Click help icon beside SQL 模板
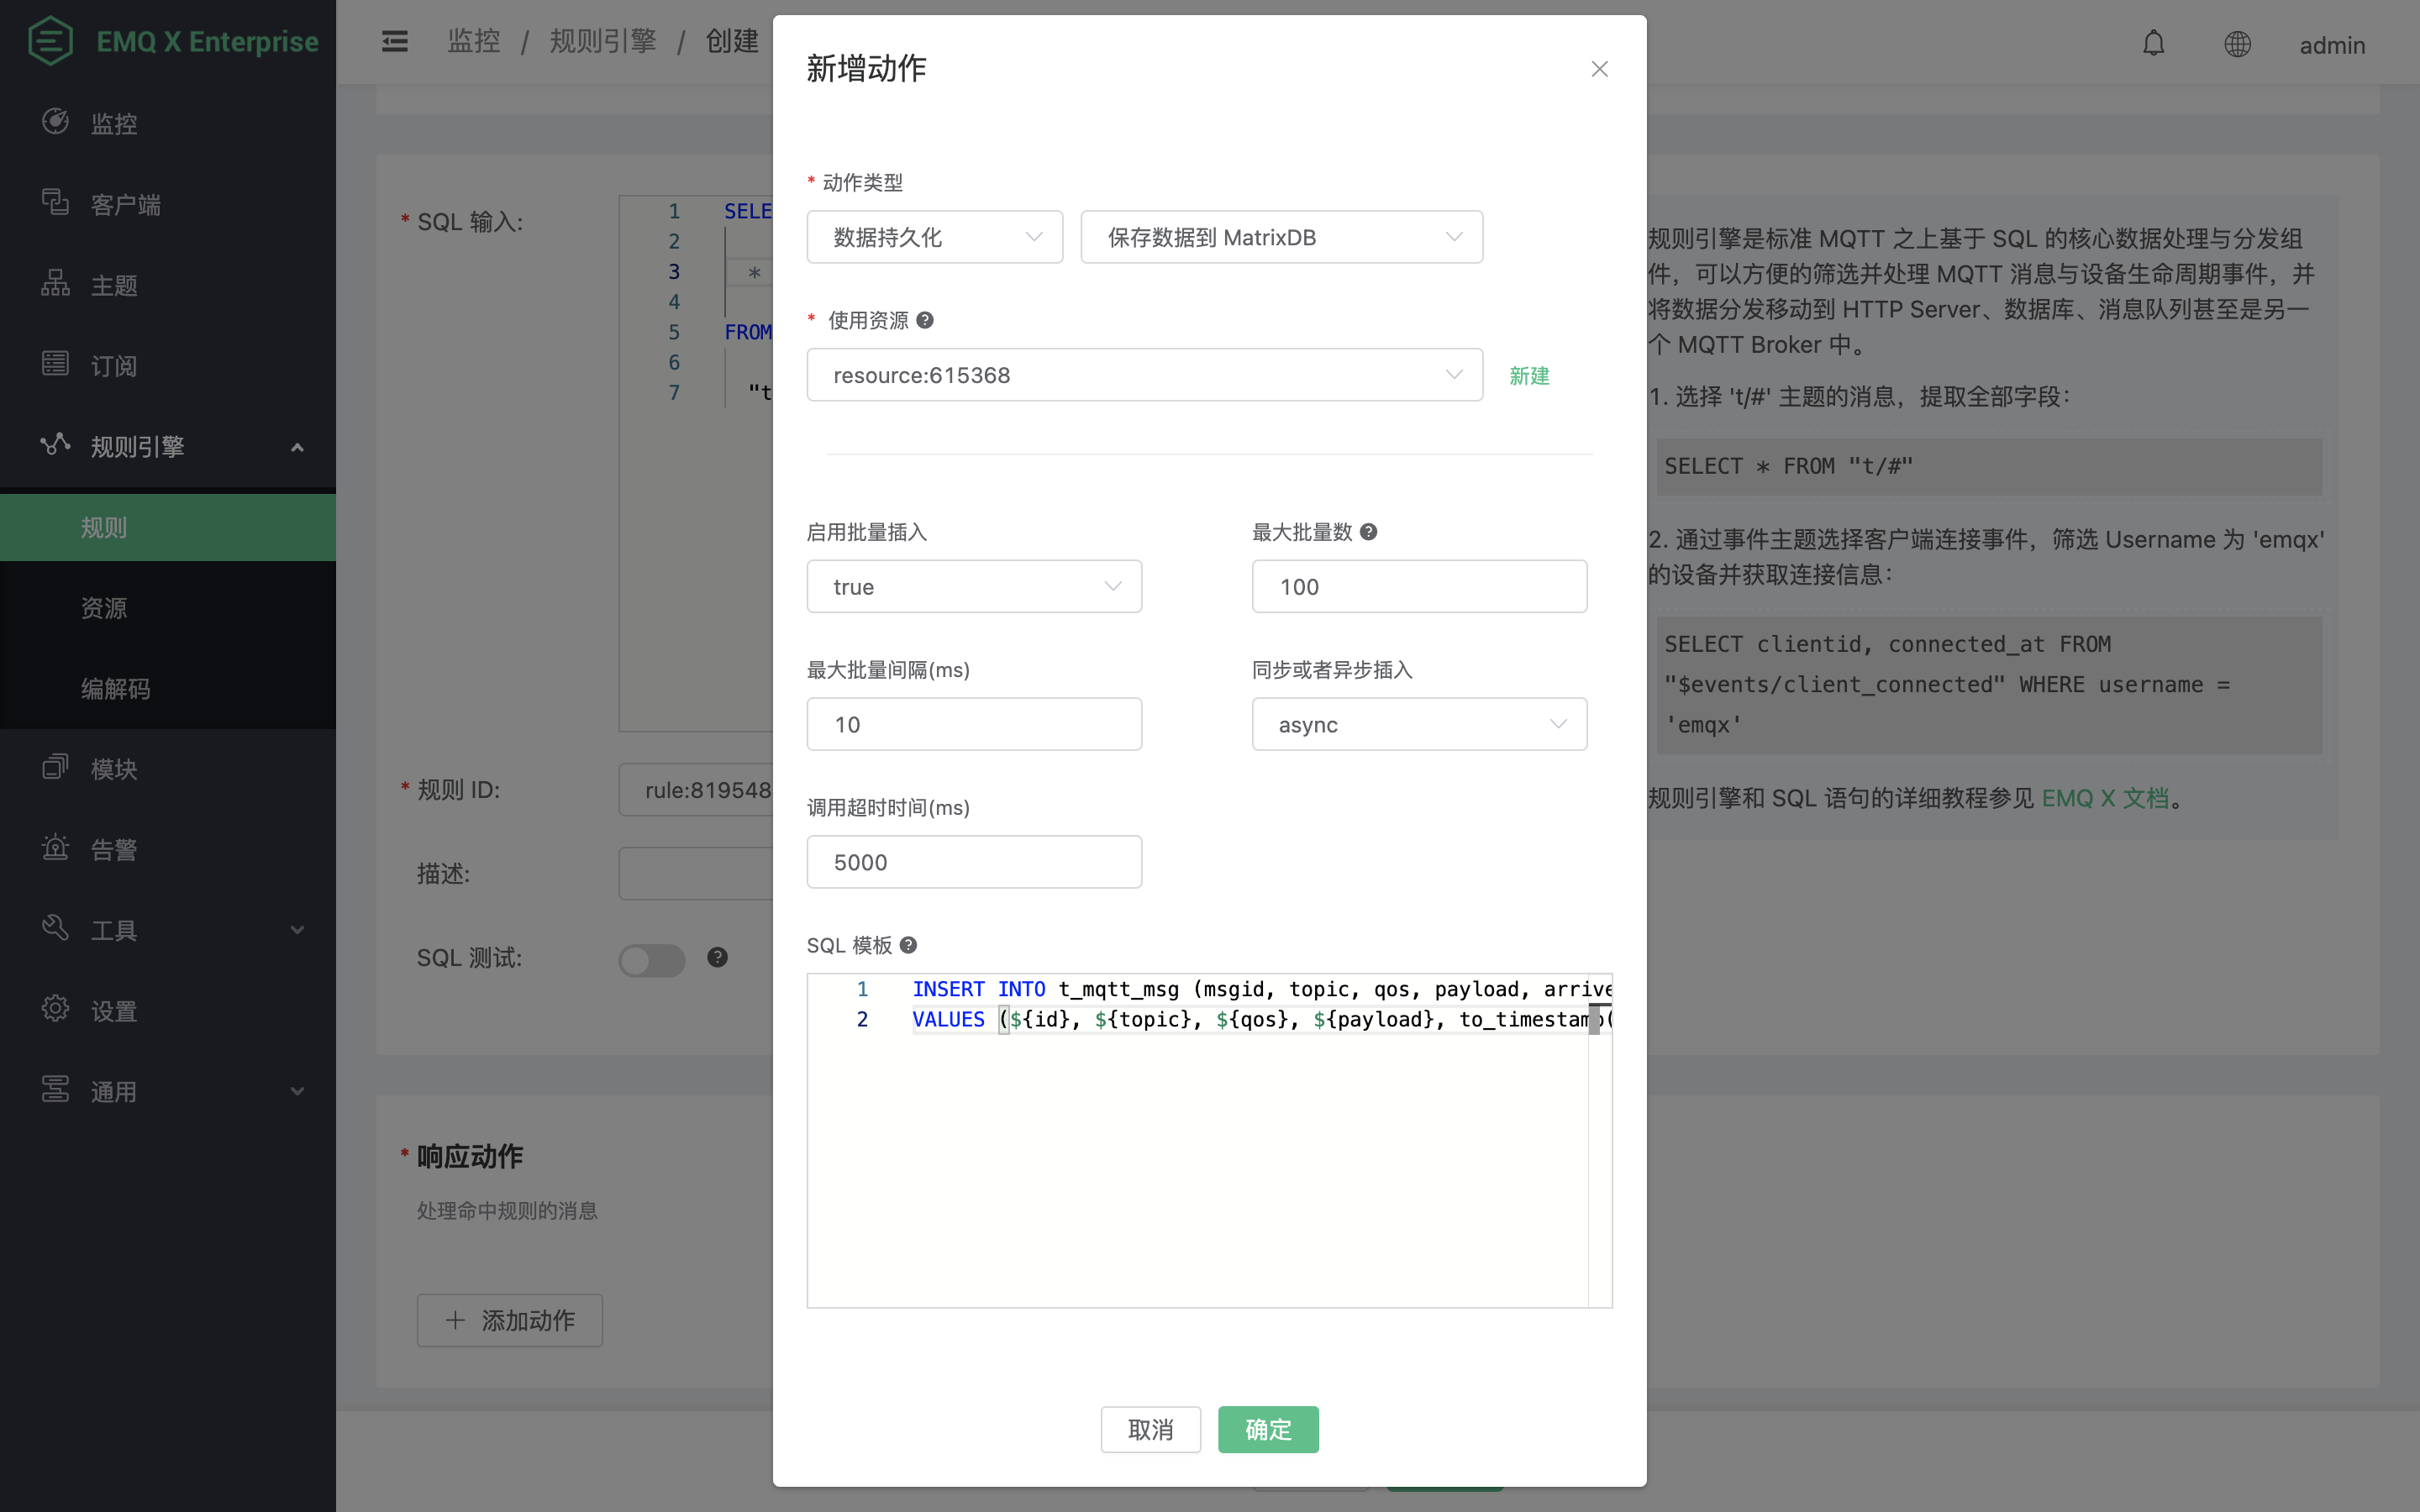The width and height of the screenshot is (2420, 1512). coord(908,945)
